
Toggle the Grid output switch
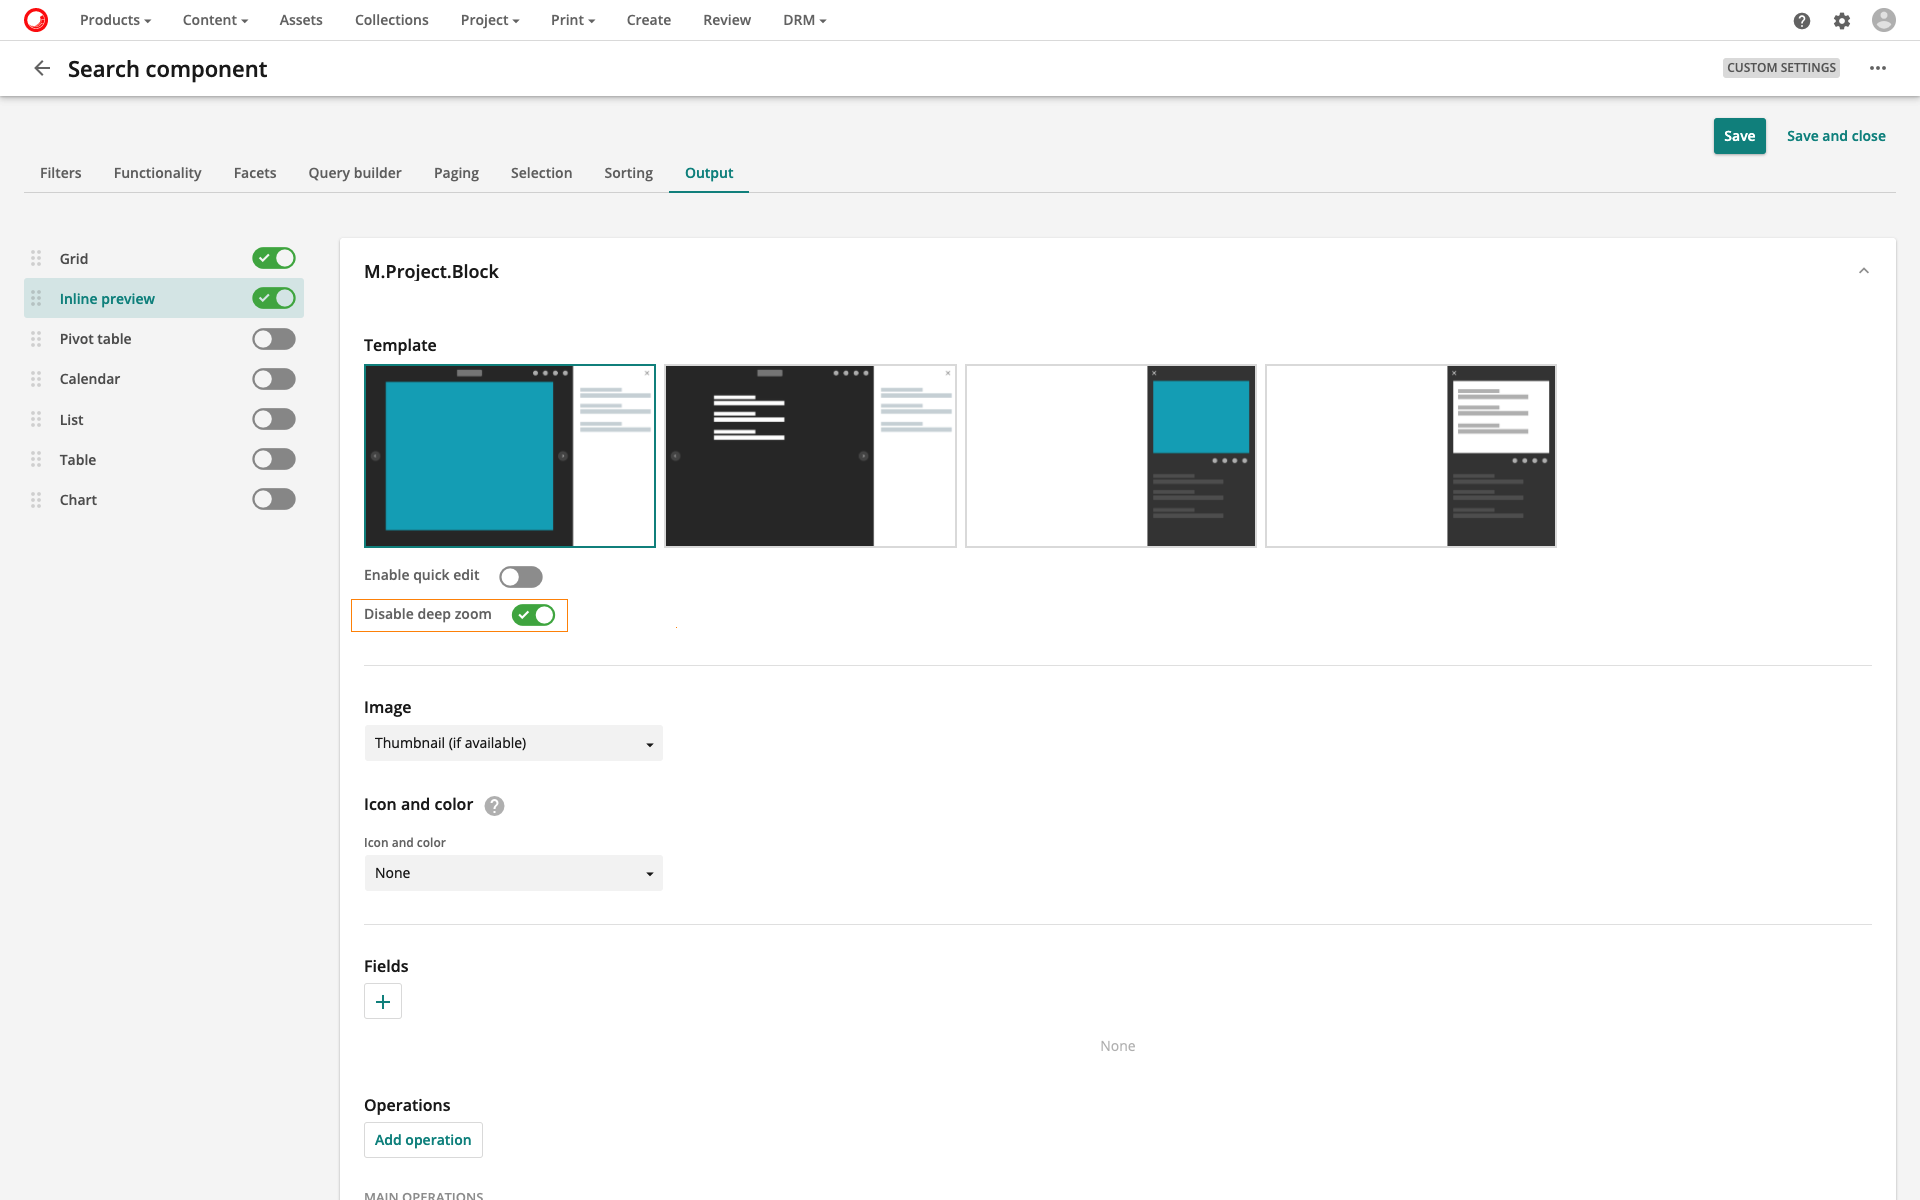coord(274,258)
